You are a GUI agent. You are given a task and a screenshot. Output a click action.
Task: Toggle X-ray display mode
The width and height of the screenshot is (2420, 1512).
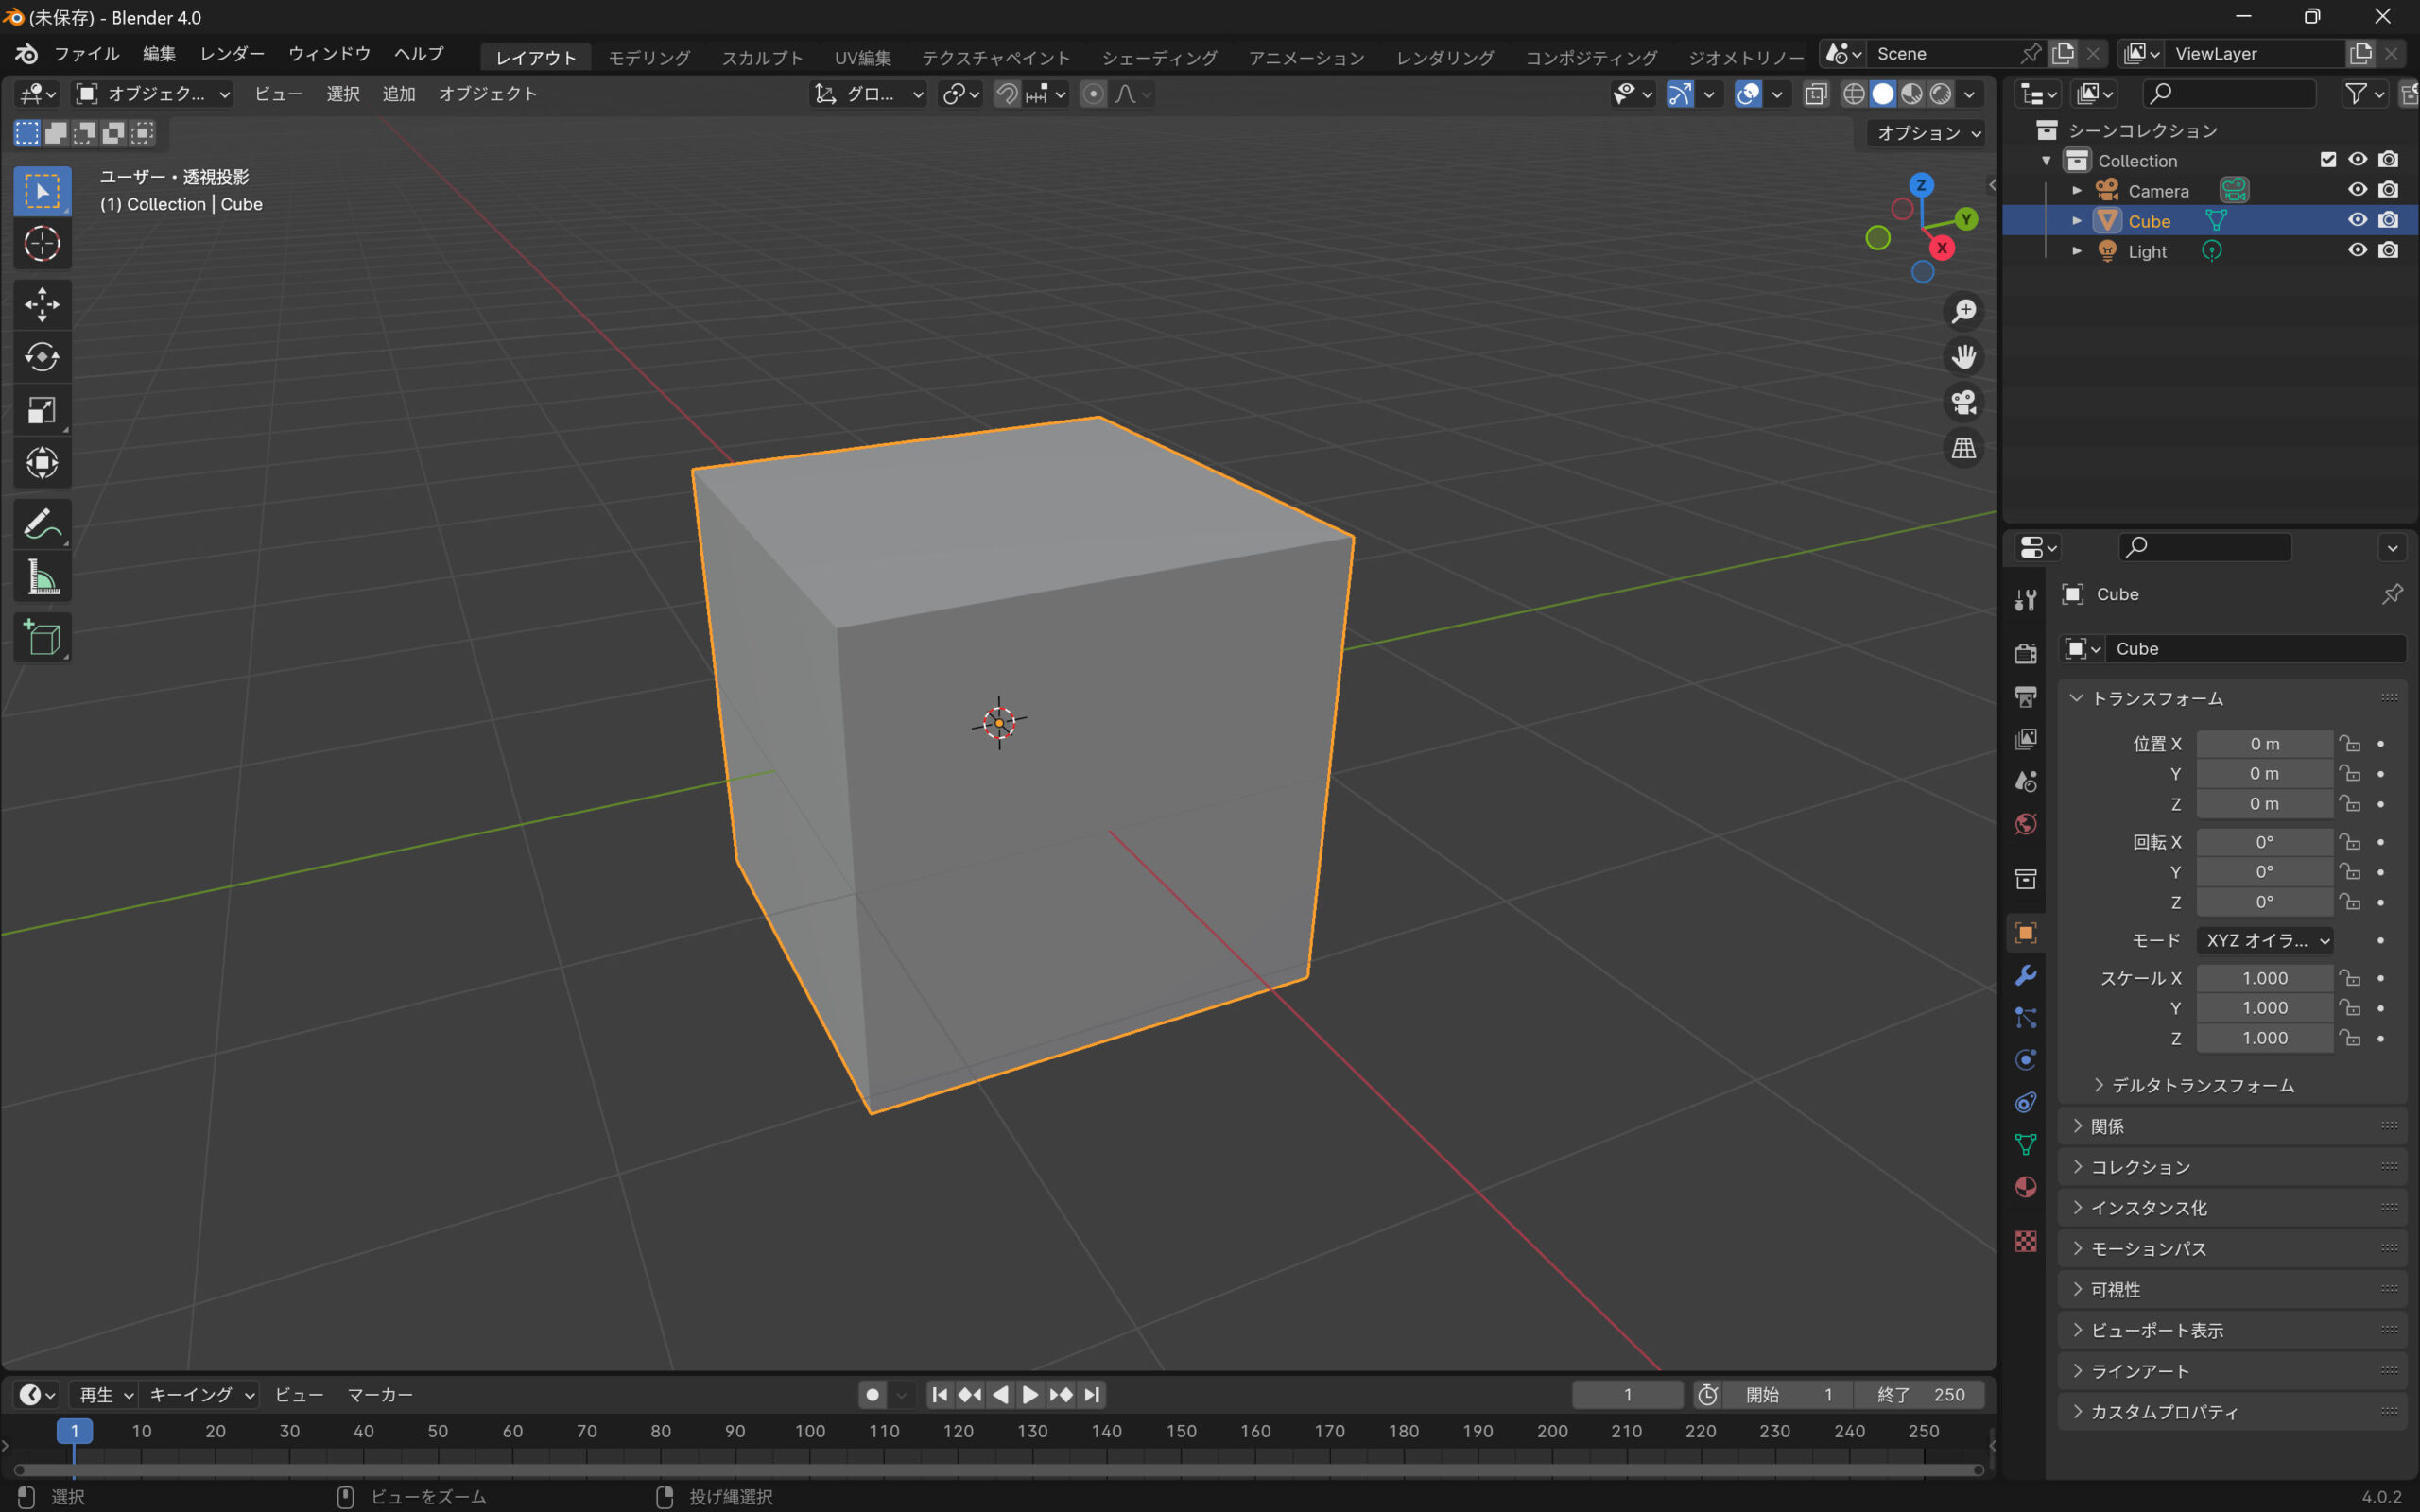1816,94
